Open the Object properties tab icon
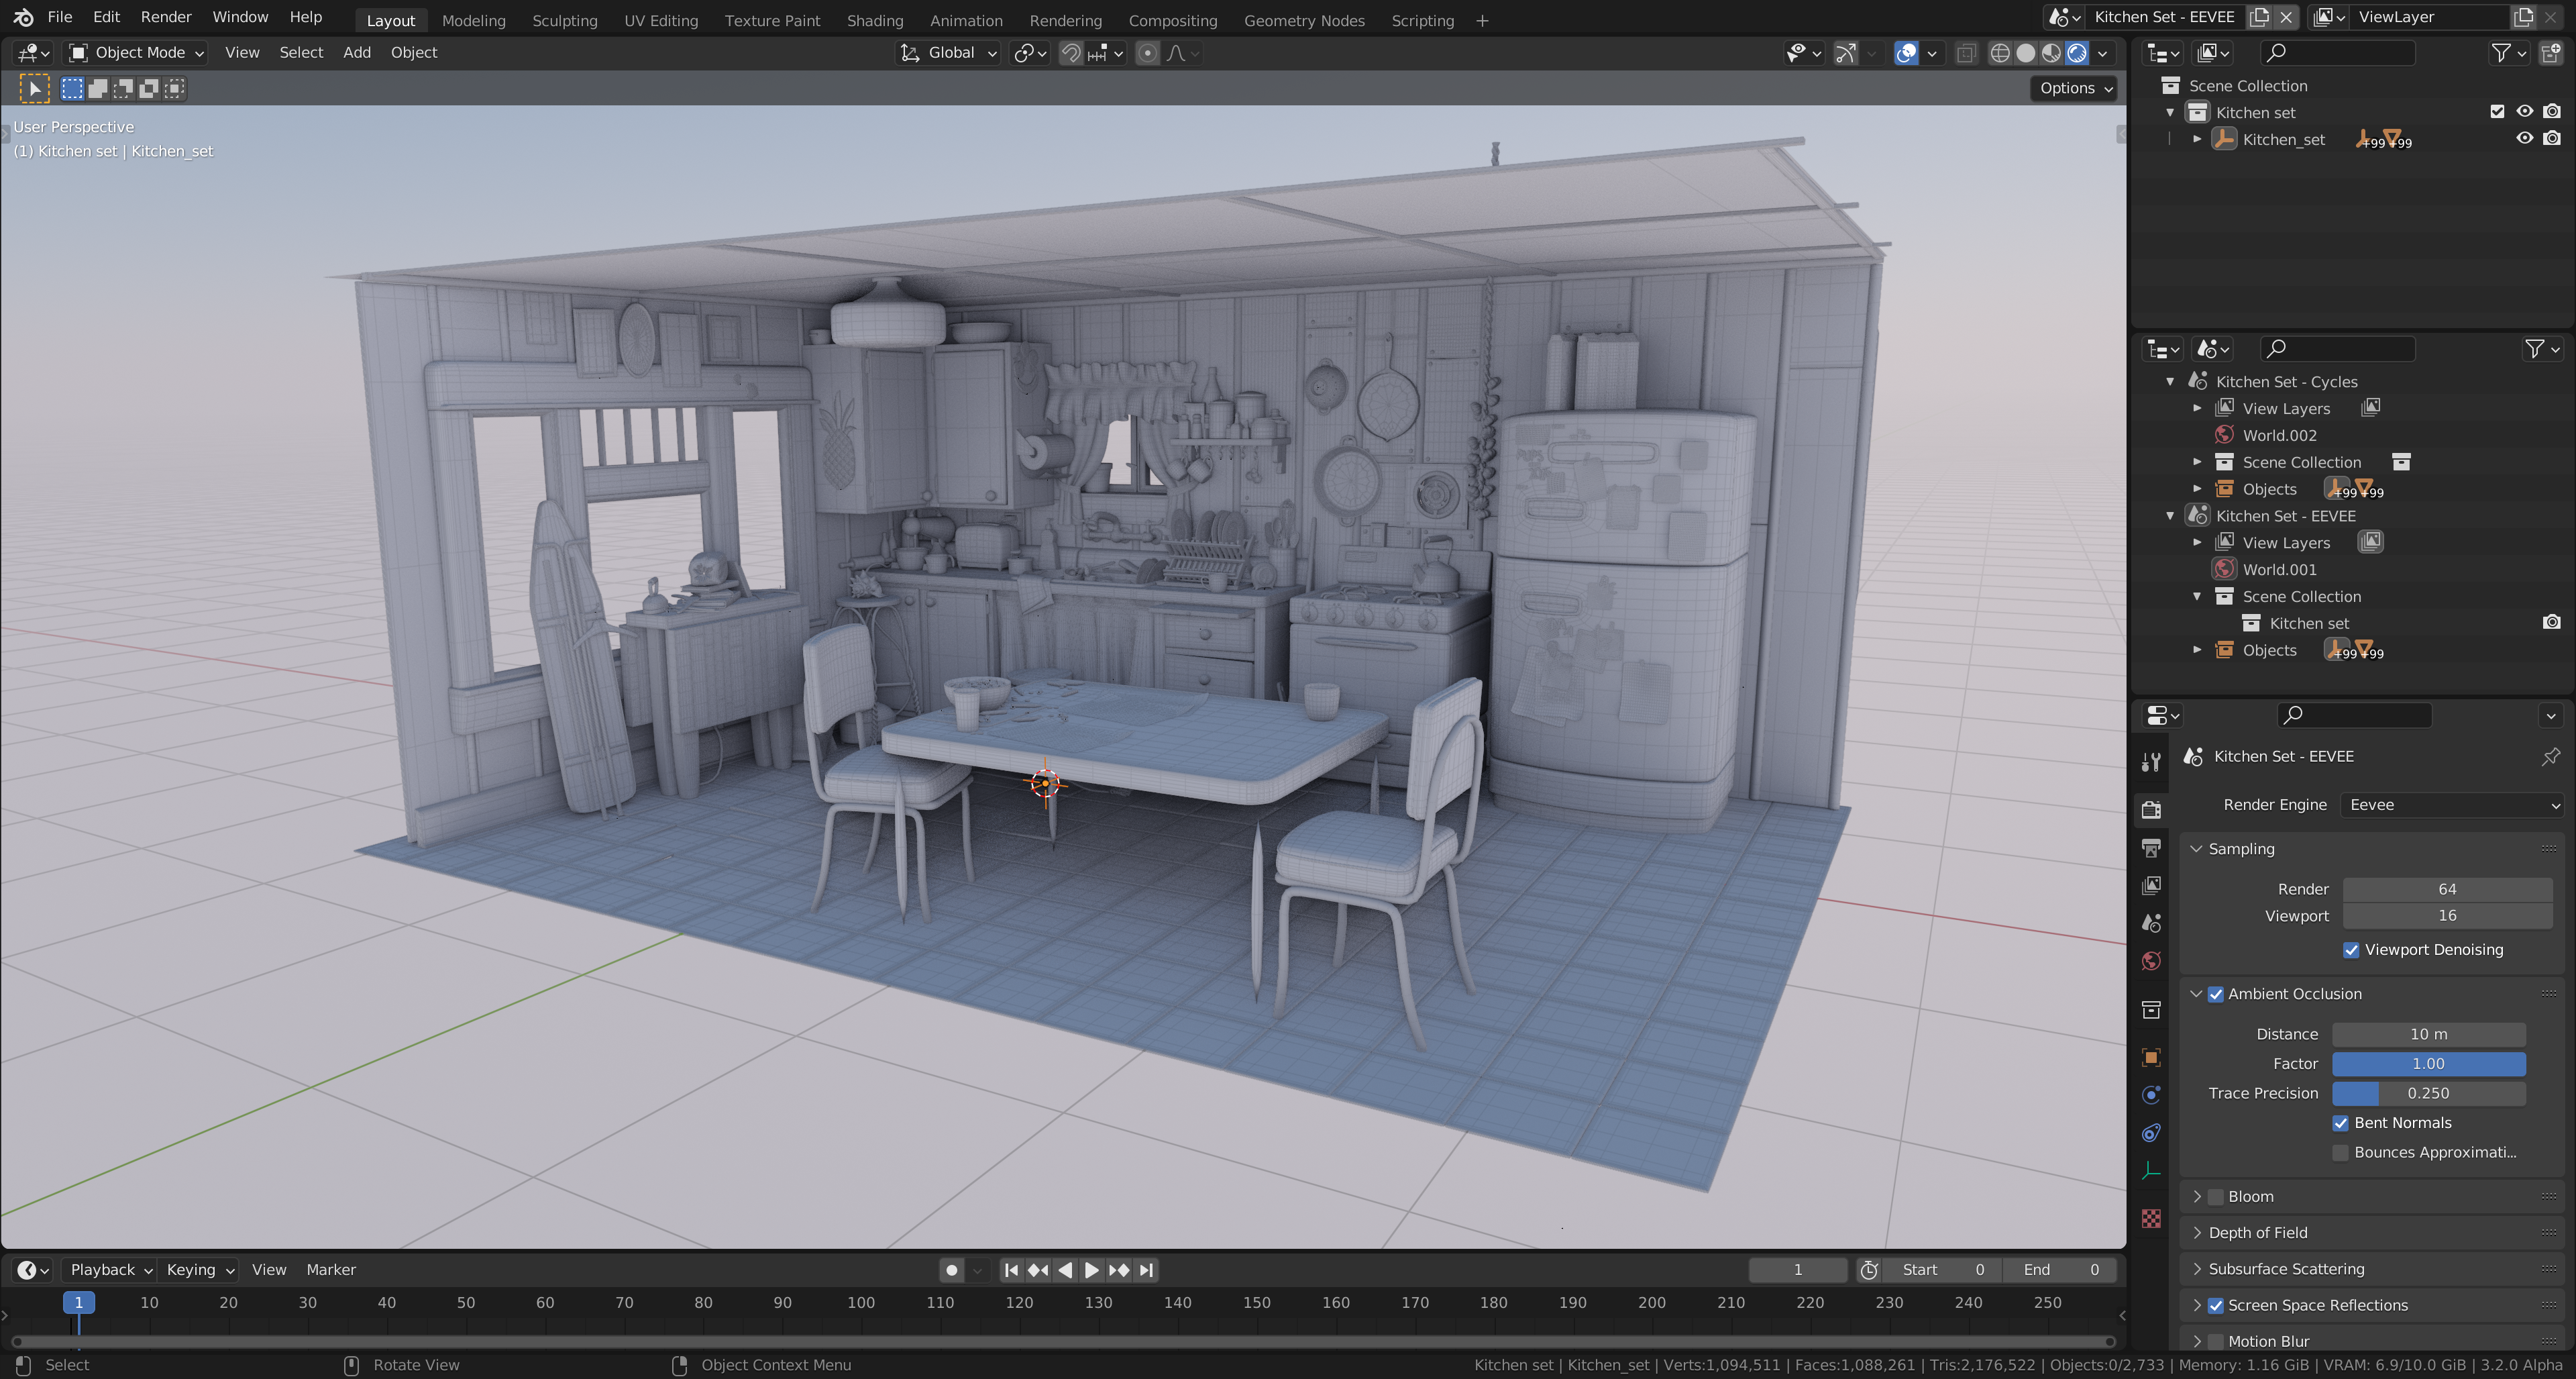Screen dimensions: 2576x1379 click(2151, 1057)
